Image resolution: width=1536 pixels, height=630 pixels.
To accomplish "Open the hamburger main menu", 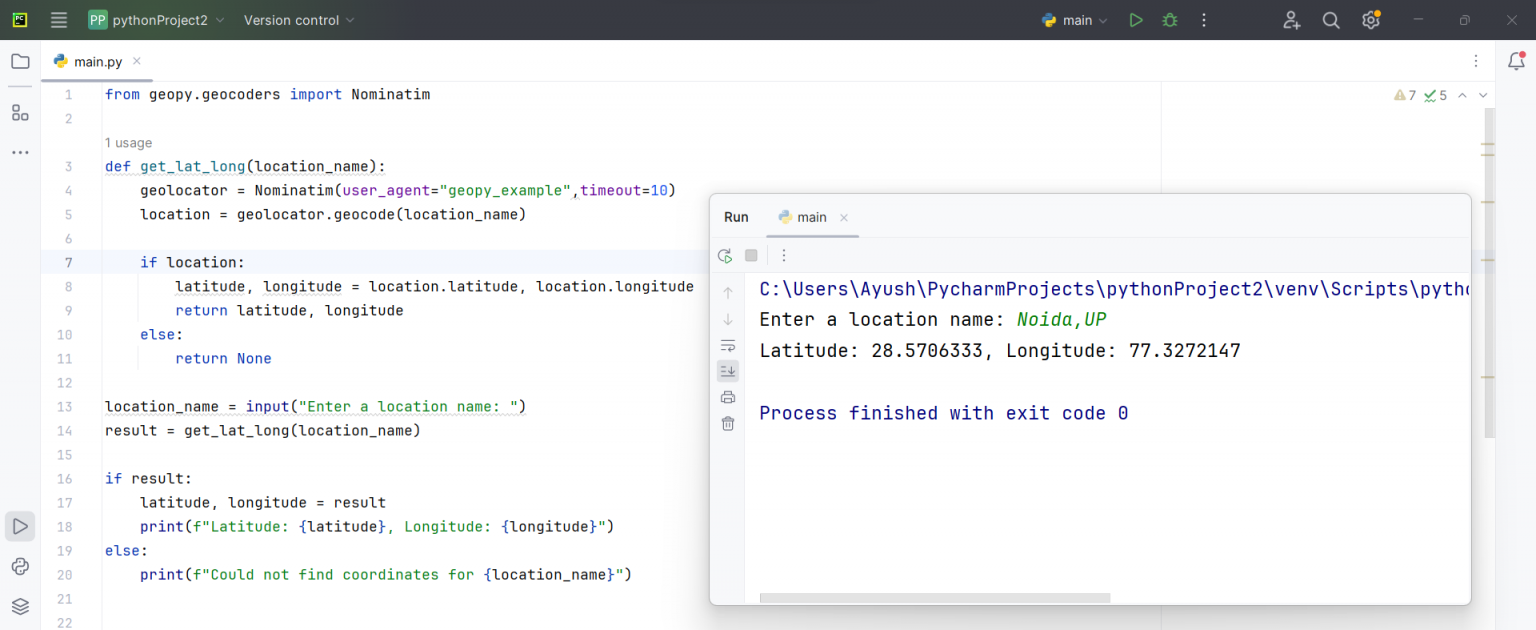I will click(59, 19).
